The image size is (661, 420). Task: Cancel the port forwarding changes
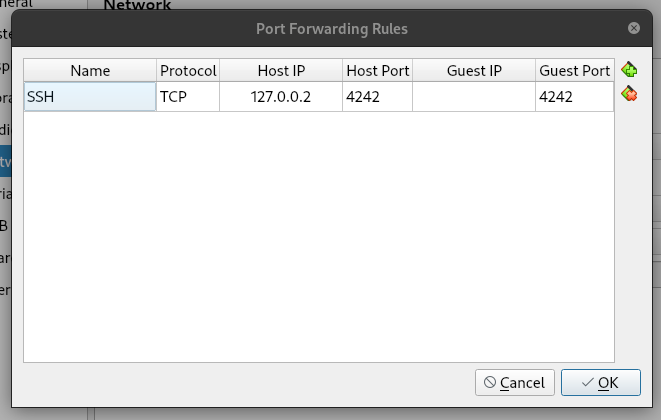[x=515, y=382]
